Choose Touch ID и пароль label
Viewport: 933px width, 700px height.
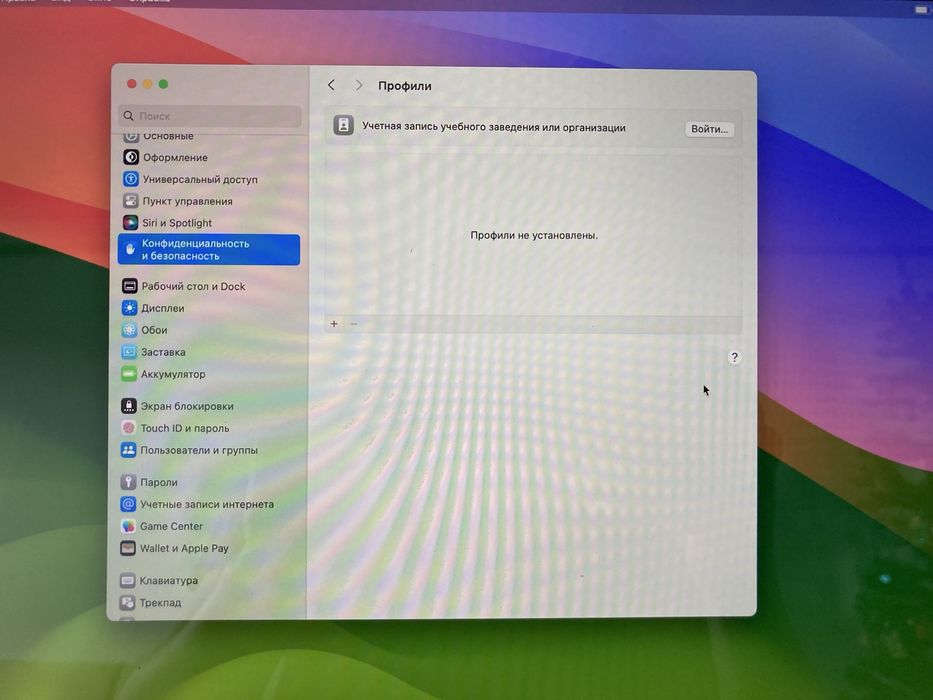point(184,428)
